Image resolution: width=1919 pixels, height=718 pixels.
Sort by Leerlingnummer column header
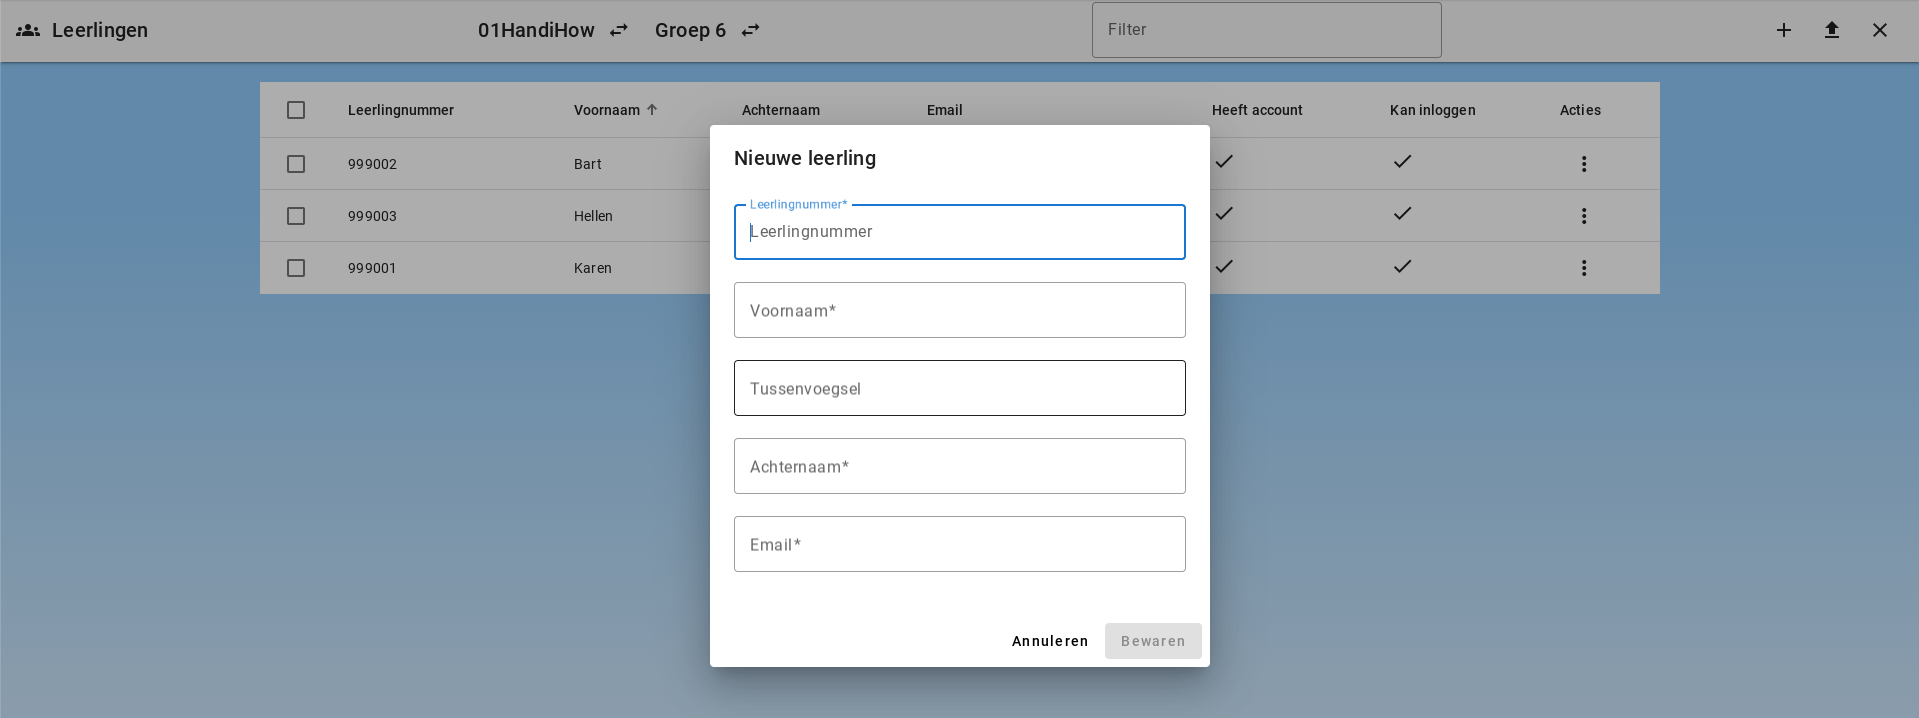401,110
